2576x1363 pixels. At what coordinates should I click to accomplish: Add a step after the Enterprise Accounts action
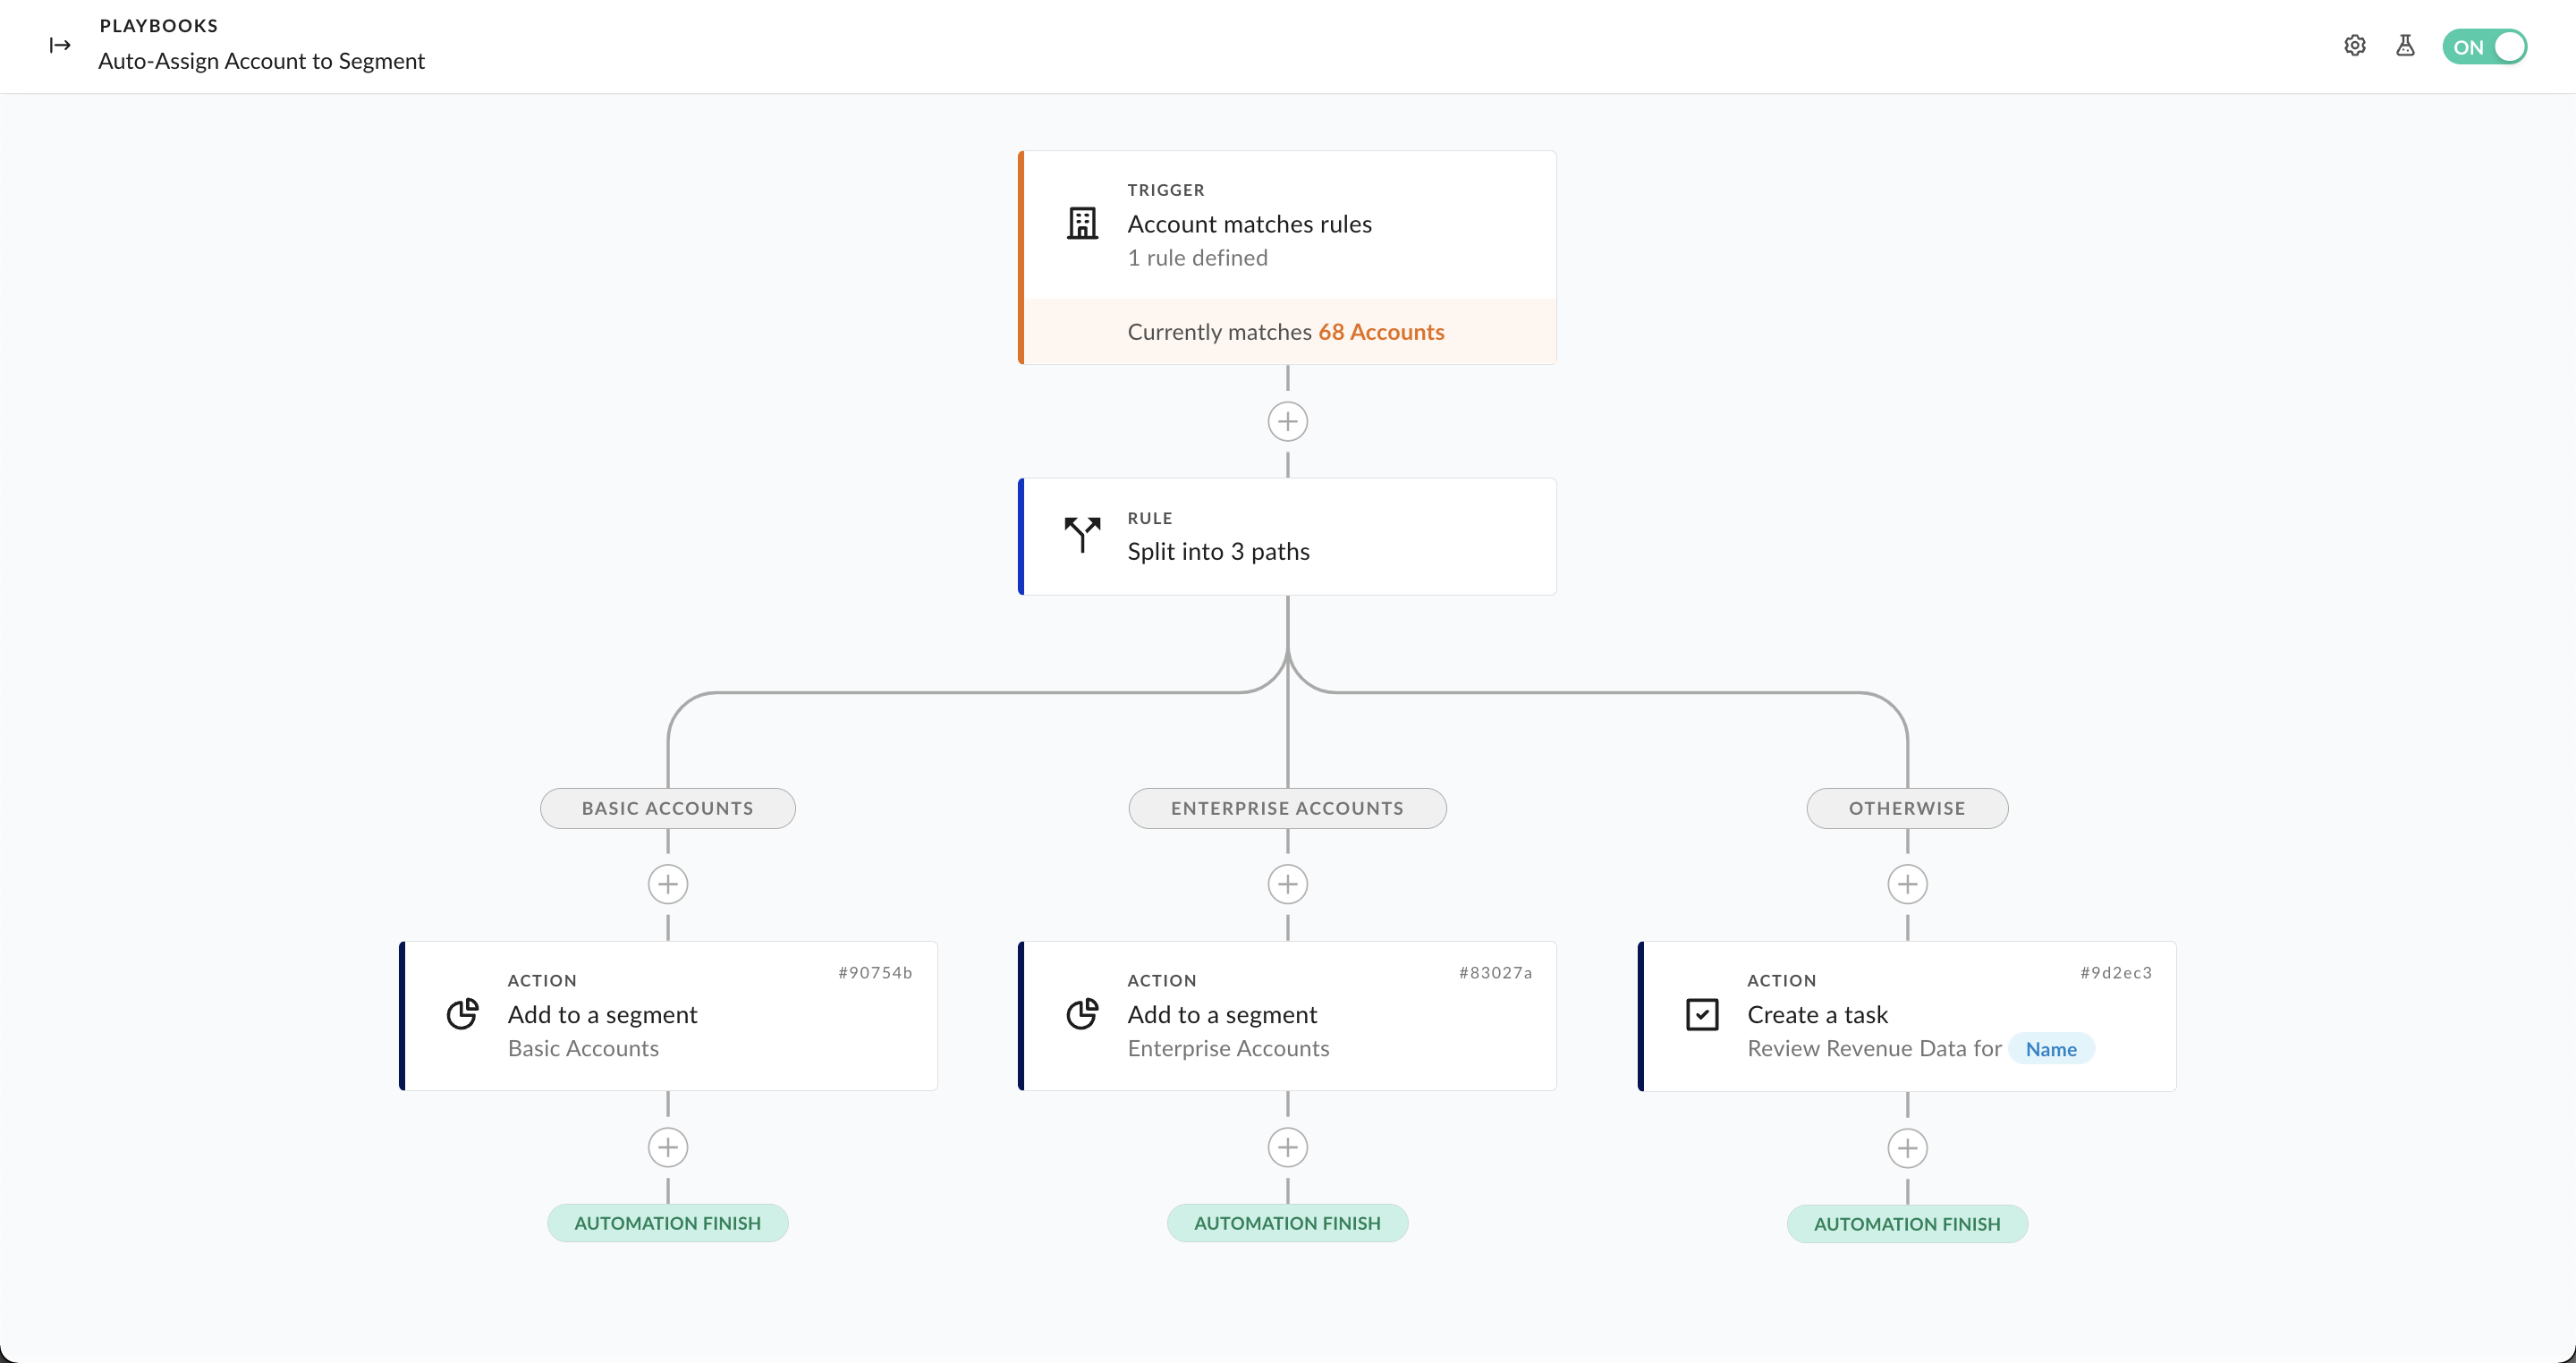[1287, 1147]
